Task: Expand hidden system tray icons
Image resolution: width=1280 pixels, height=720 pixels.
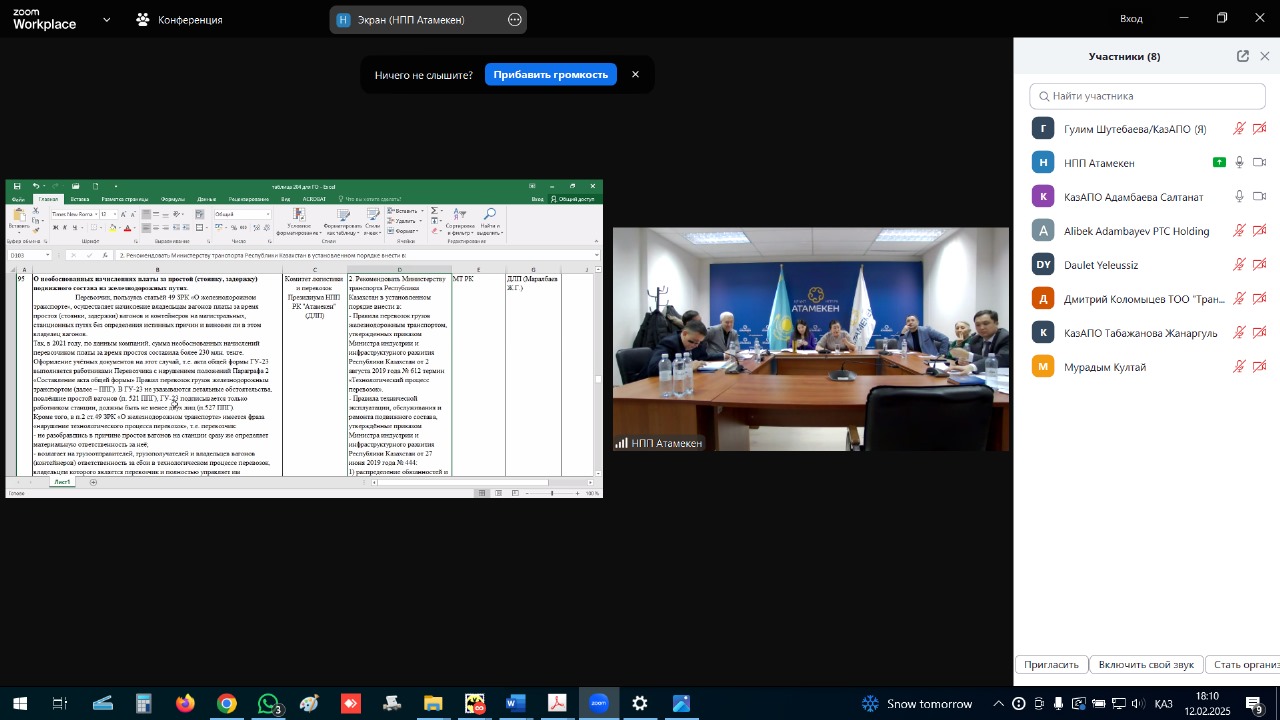Action: pyautogui.click(x=999, y=704)
